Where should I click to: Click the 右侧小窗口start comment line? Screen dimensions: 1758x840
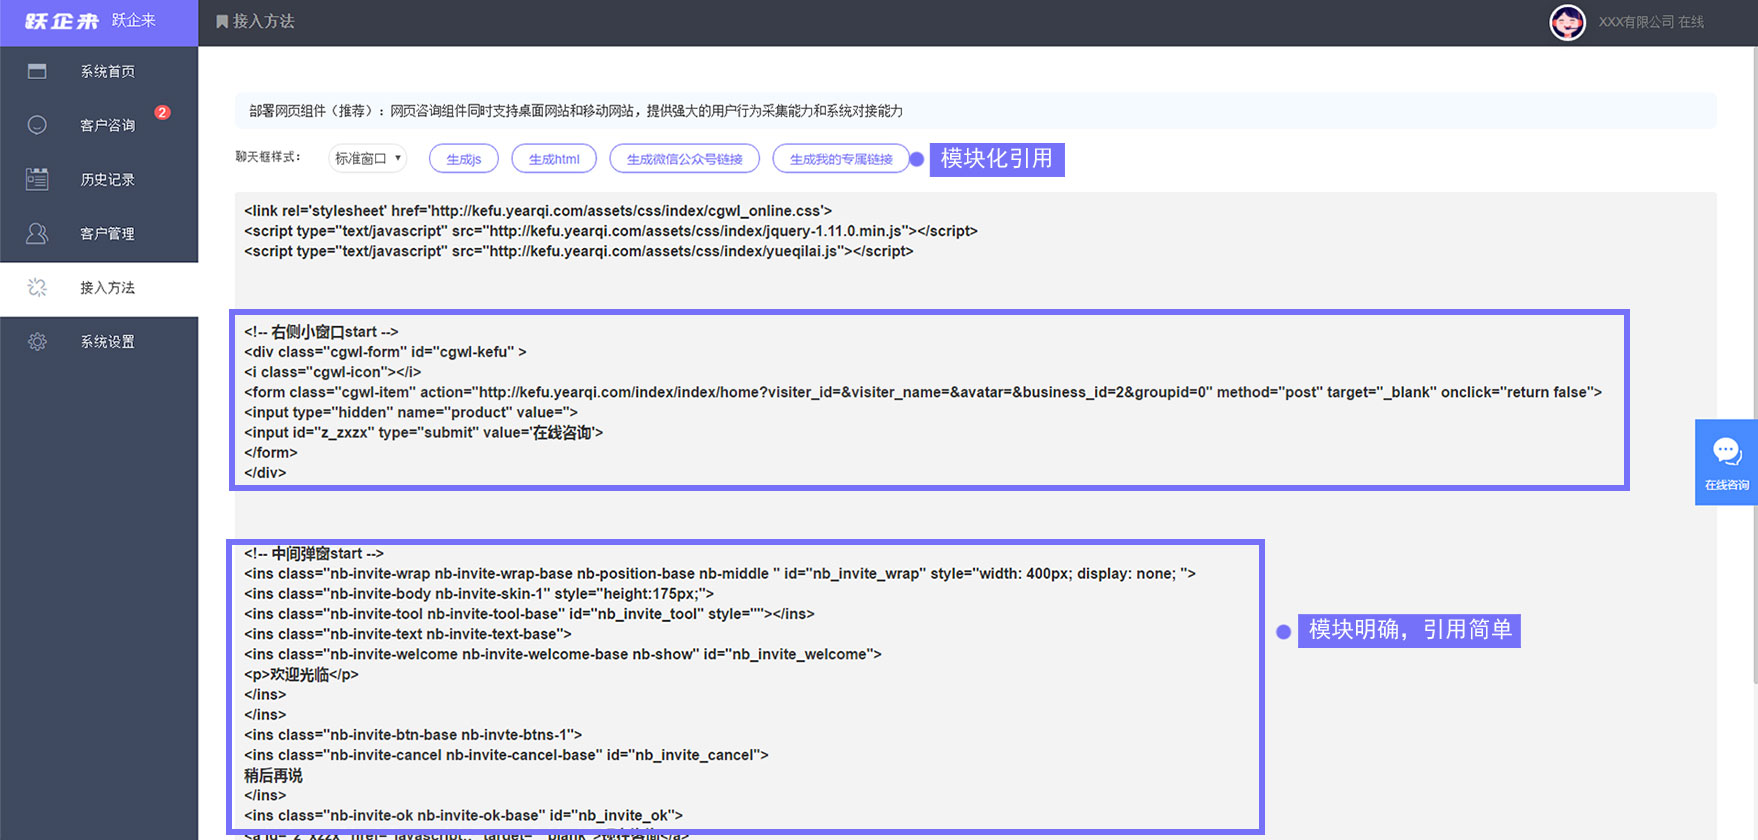tap(321, 331)
